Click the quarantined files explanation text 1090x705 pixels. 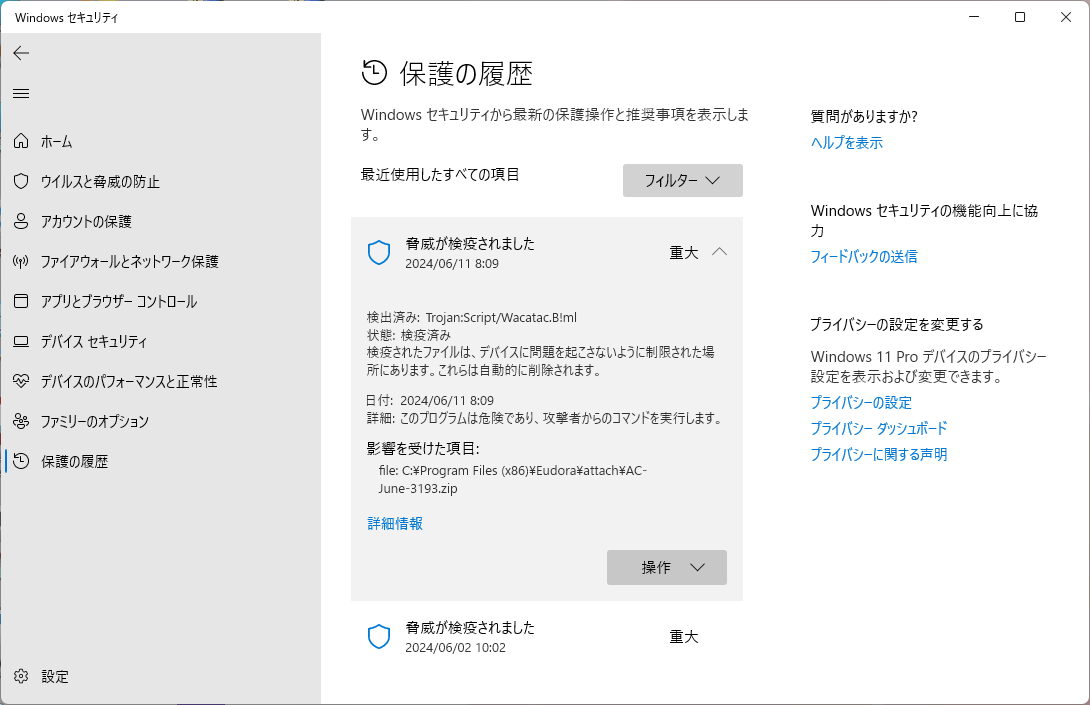point(540,361)
